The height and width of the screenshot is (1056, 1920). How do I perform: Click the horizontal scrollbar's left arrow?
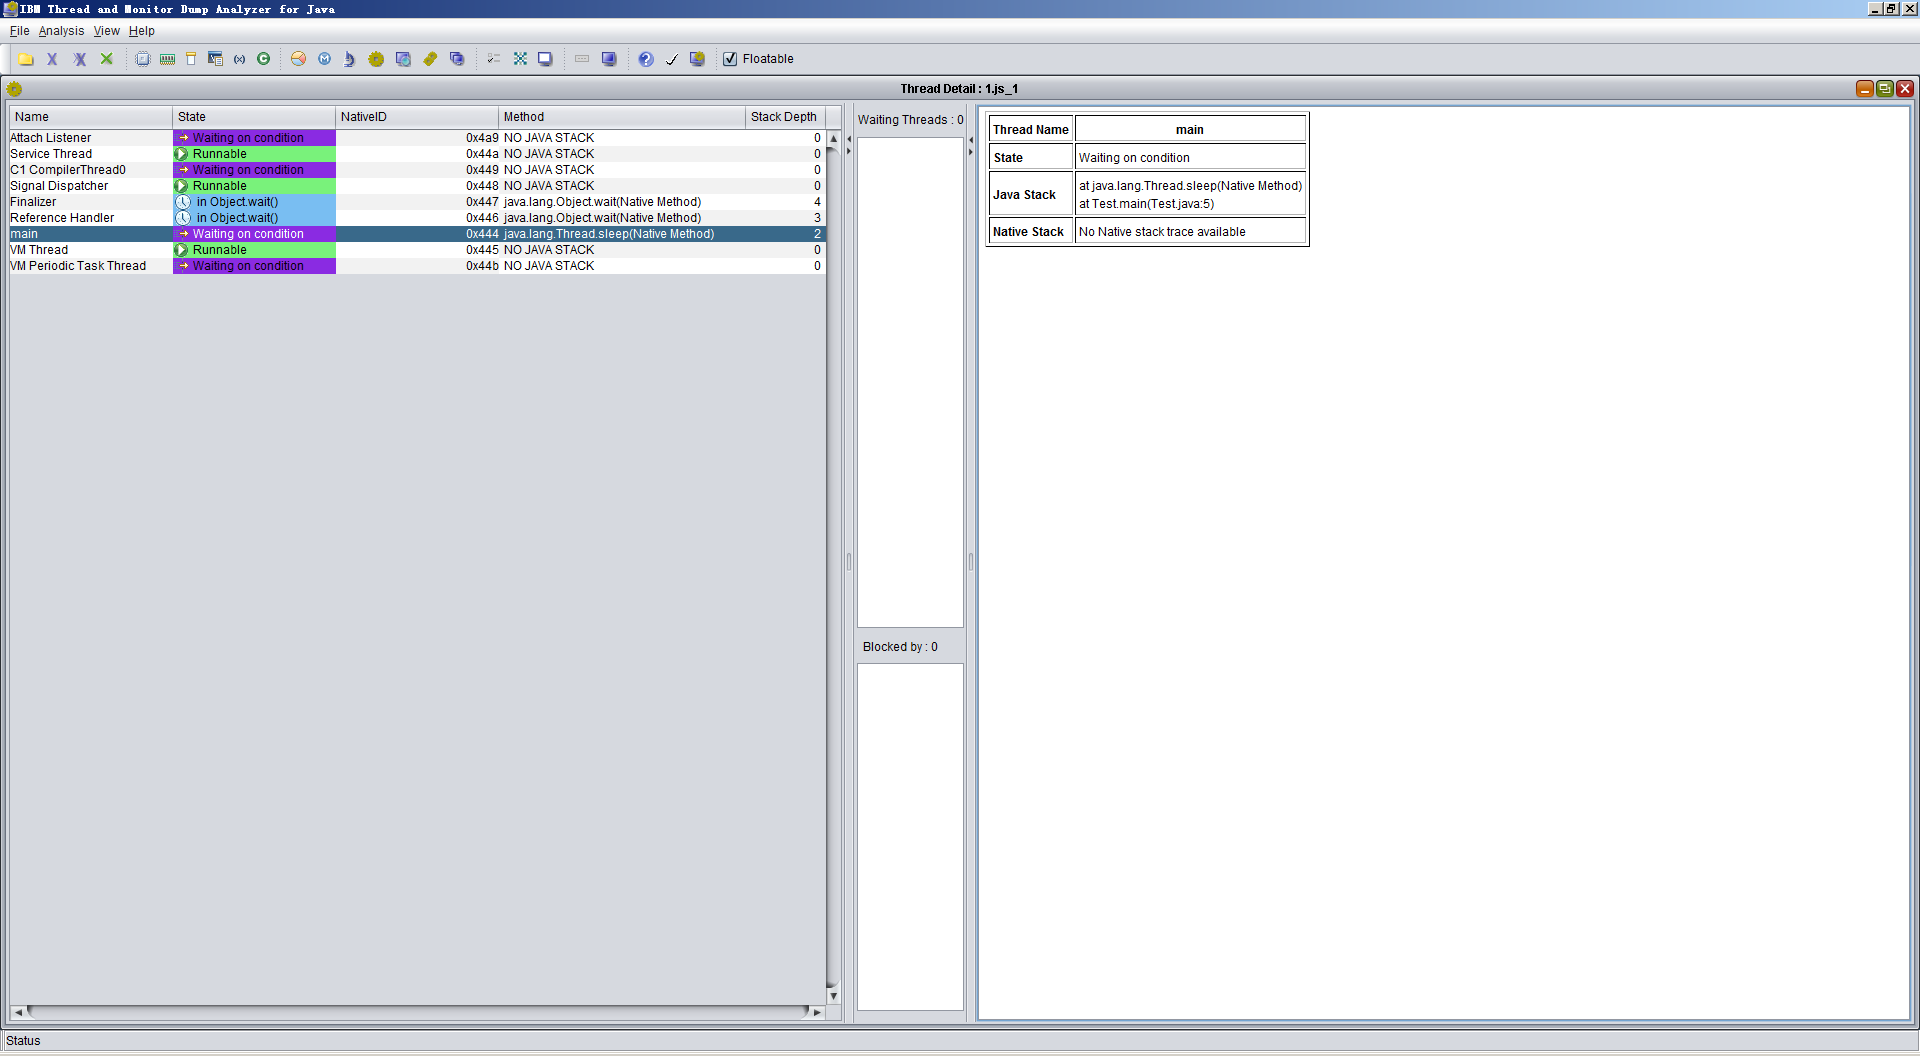[18, 1012]
